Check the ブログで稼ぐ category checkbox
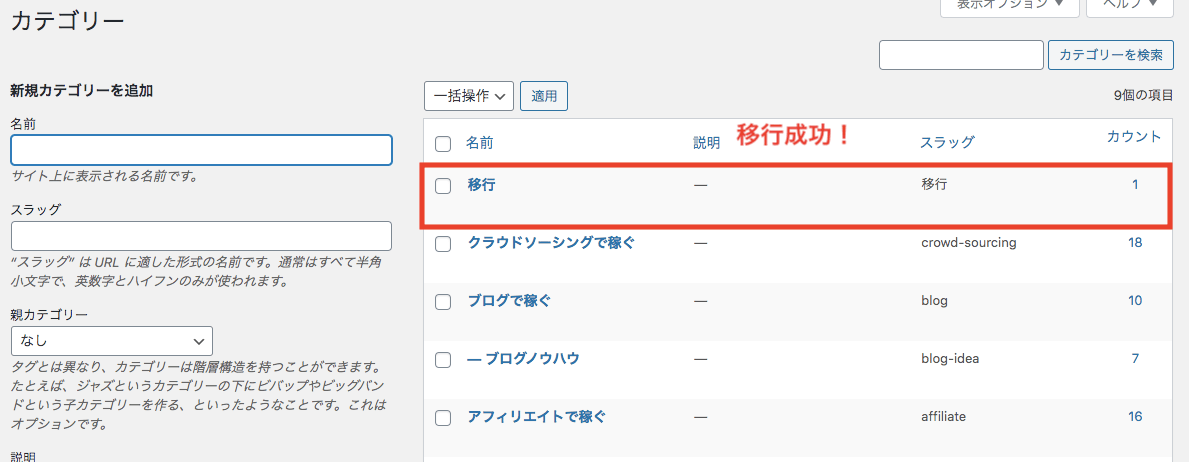The image size is (1189, 462). point(443,301)
